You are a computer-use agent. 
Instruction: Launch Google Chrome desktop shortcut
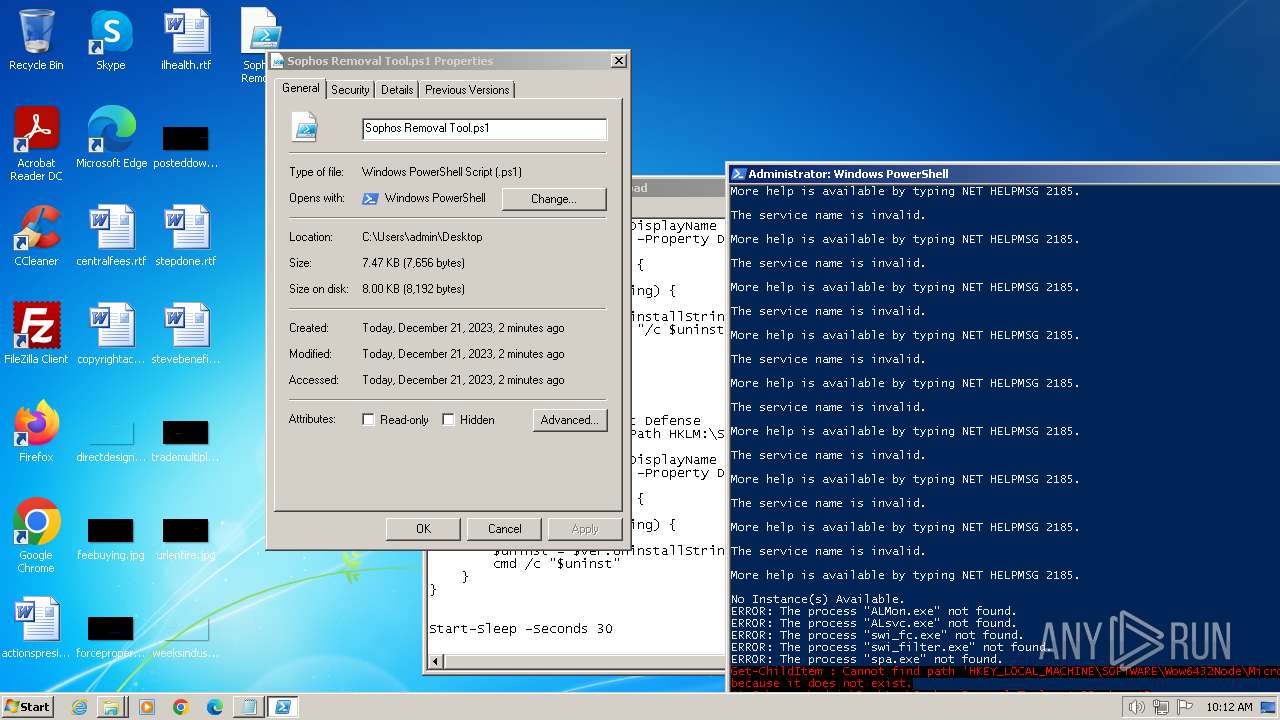coord(36,536)
